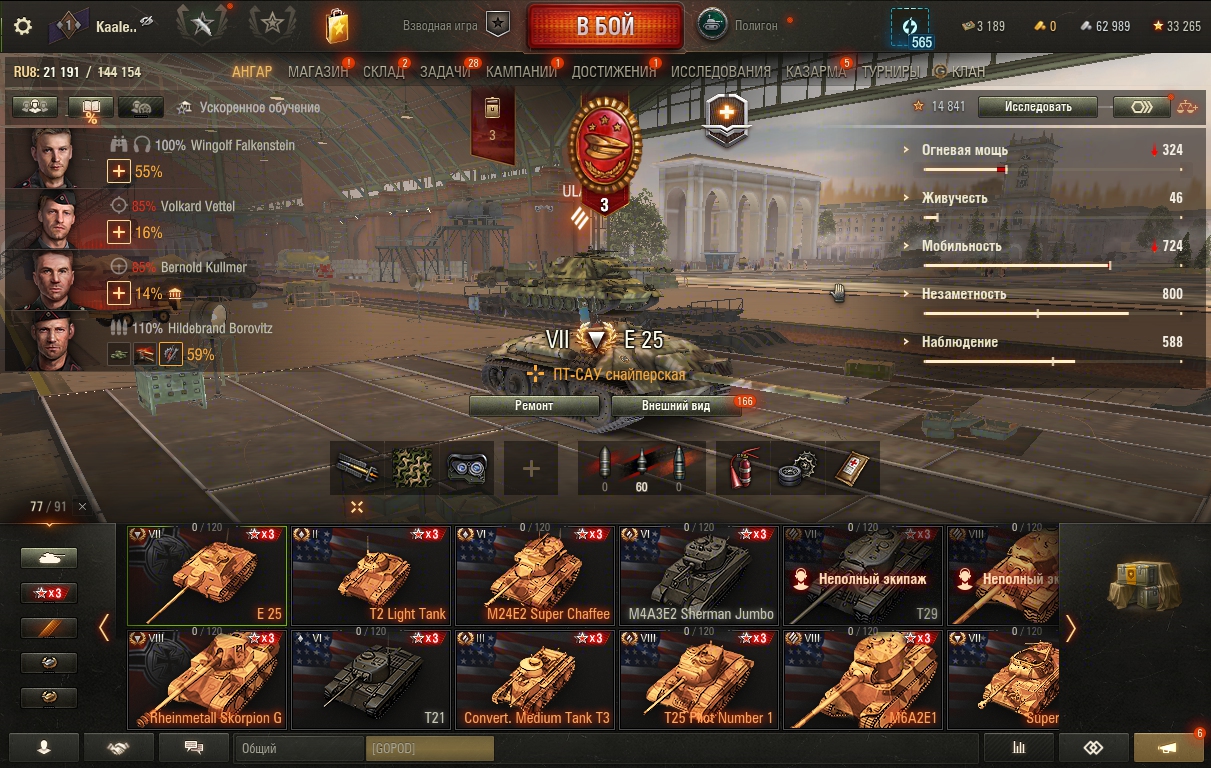
Task: Open the premium shop bag icon
Action: point(337,26)
